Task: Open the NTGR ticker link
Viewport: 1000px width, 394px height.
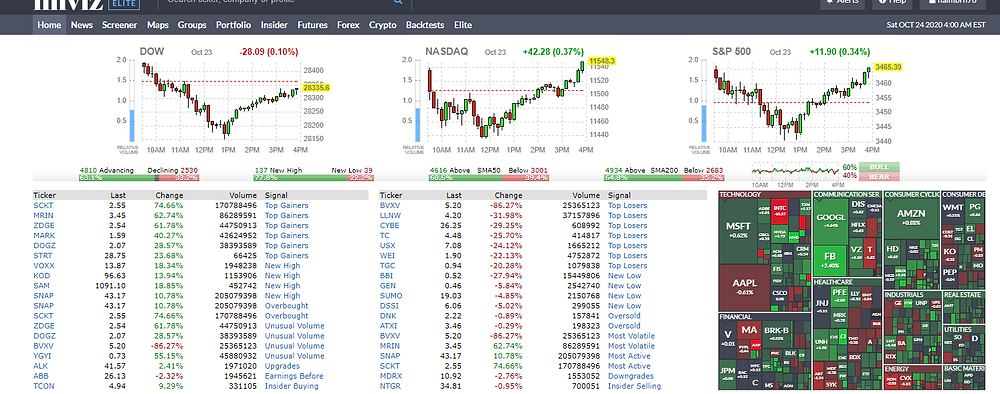Action: click(x=390, y=386)
